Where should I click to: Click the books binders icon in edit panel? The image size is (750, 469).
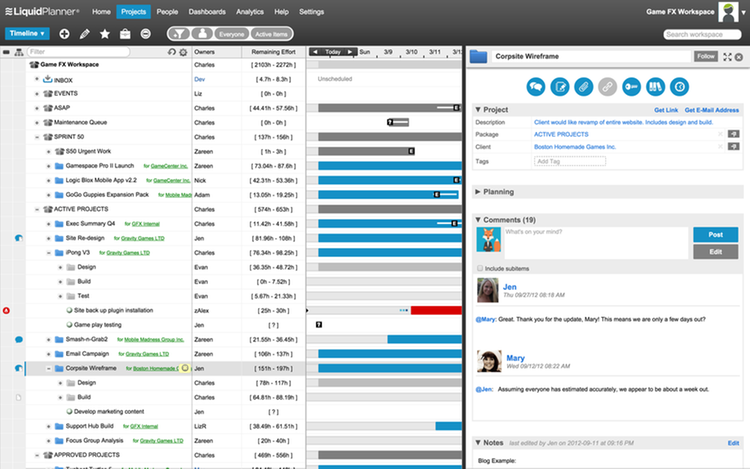[655, 87]
